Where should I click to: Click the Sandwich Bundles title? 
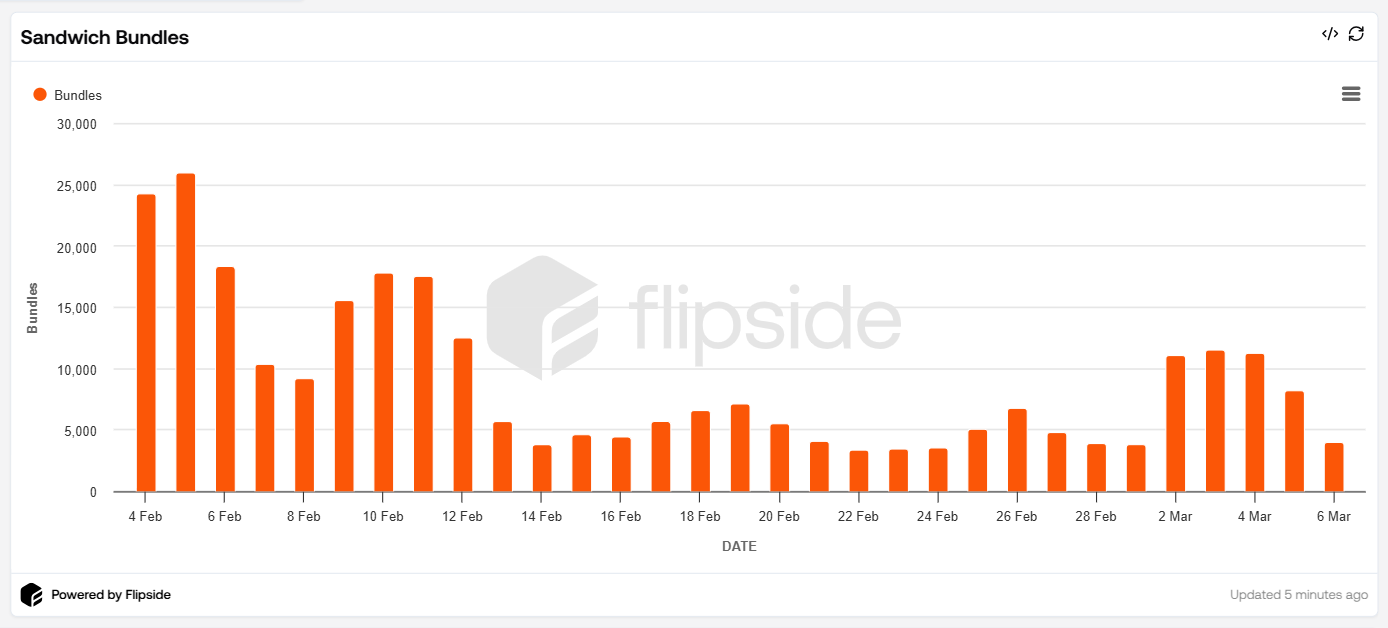pyautogui.click(x=105, y=38)
